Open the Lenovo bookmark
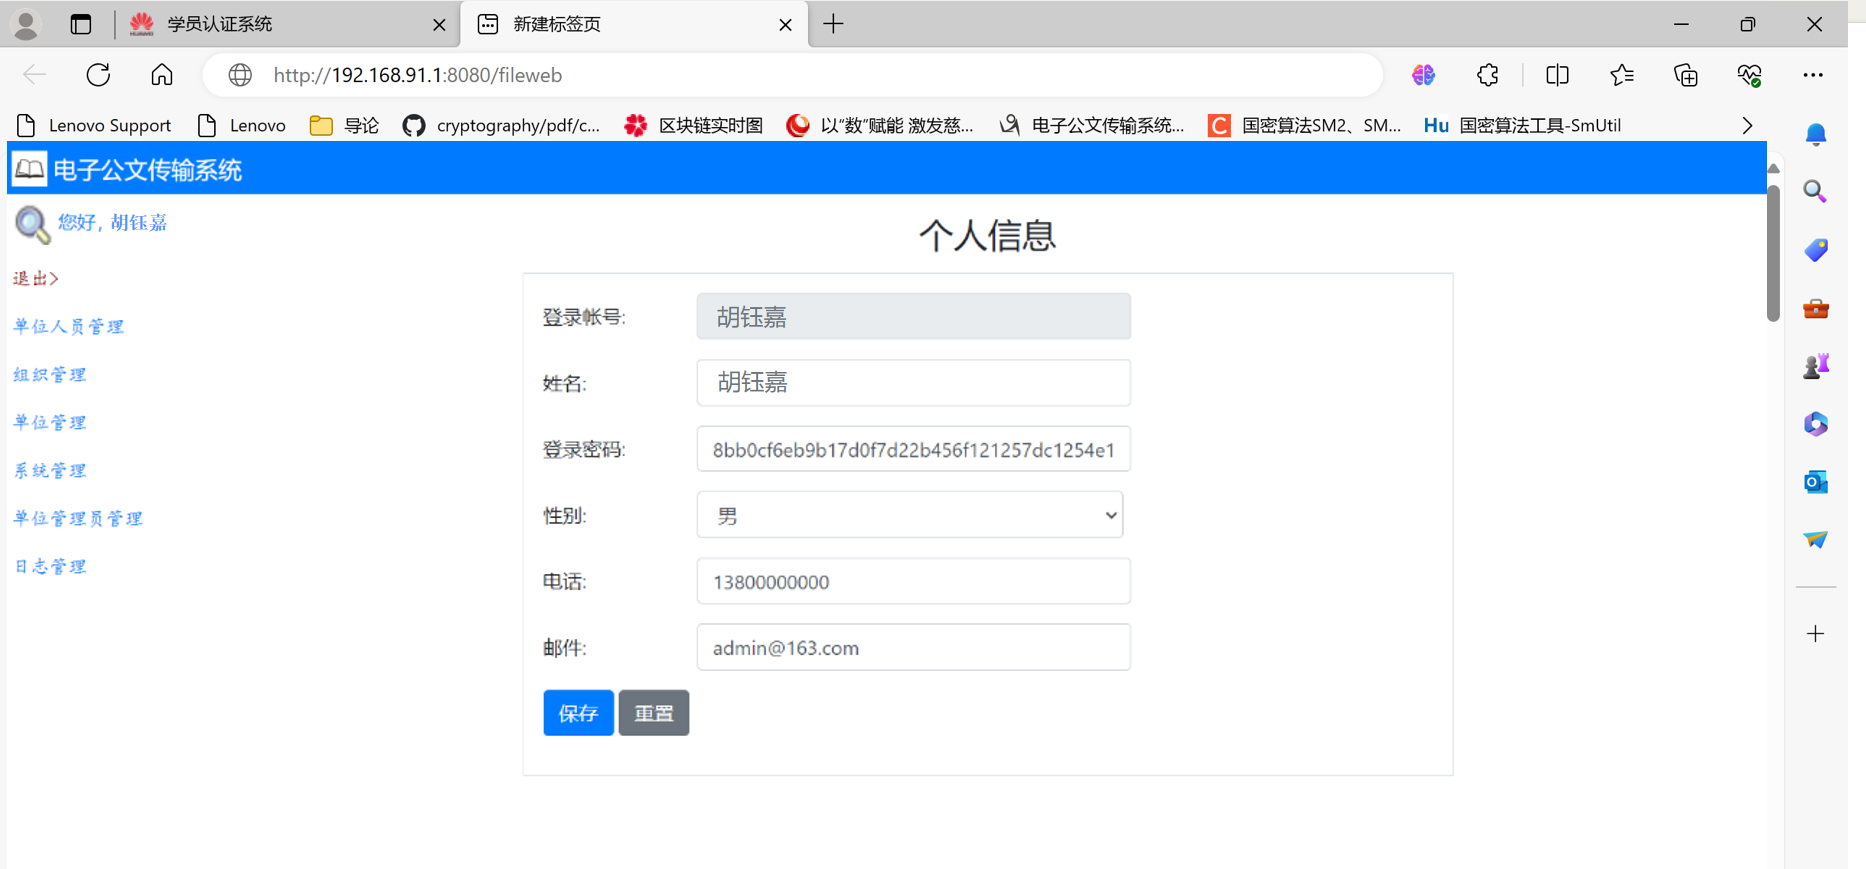Image resolution: width=1866 pixels, height=869 pixels. pyautogui.click(x=242, y=125)
